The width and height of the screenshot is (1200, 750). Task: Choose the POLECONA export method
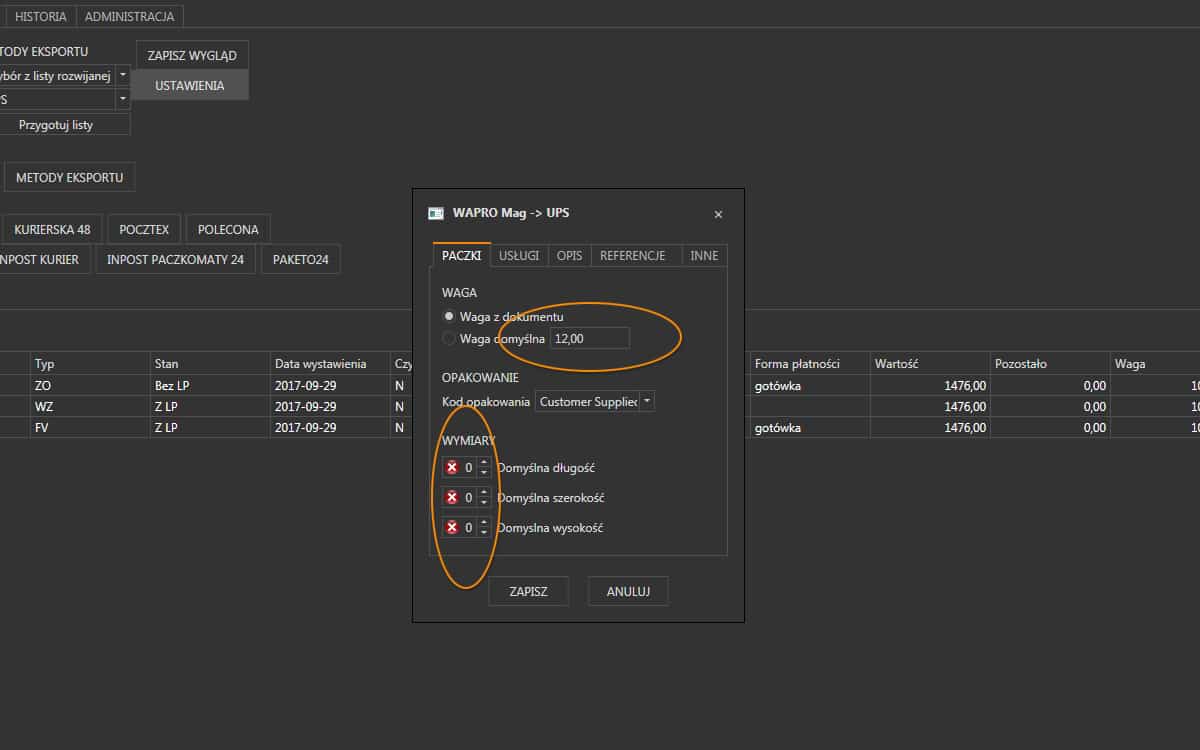[228, 229]
